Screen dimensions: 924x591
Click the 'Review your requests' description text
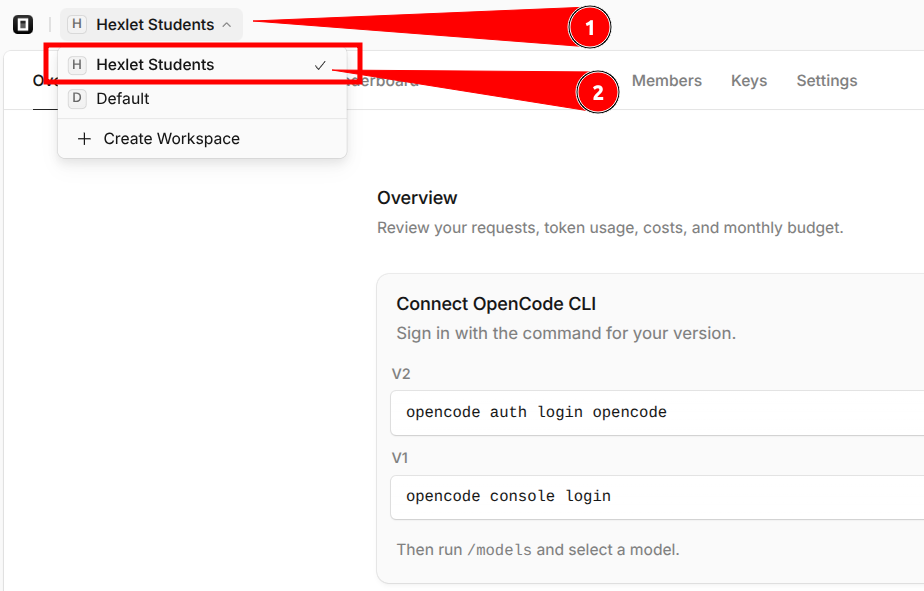point(610,228)
